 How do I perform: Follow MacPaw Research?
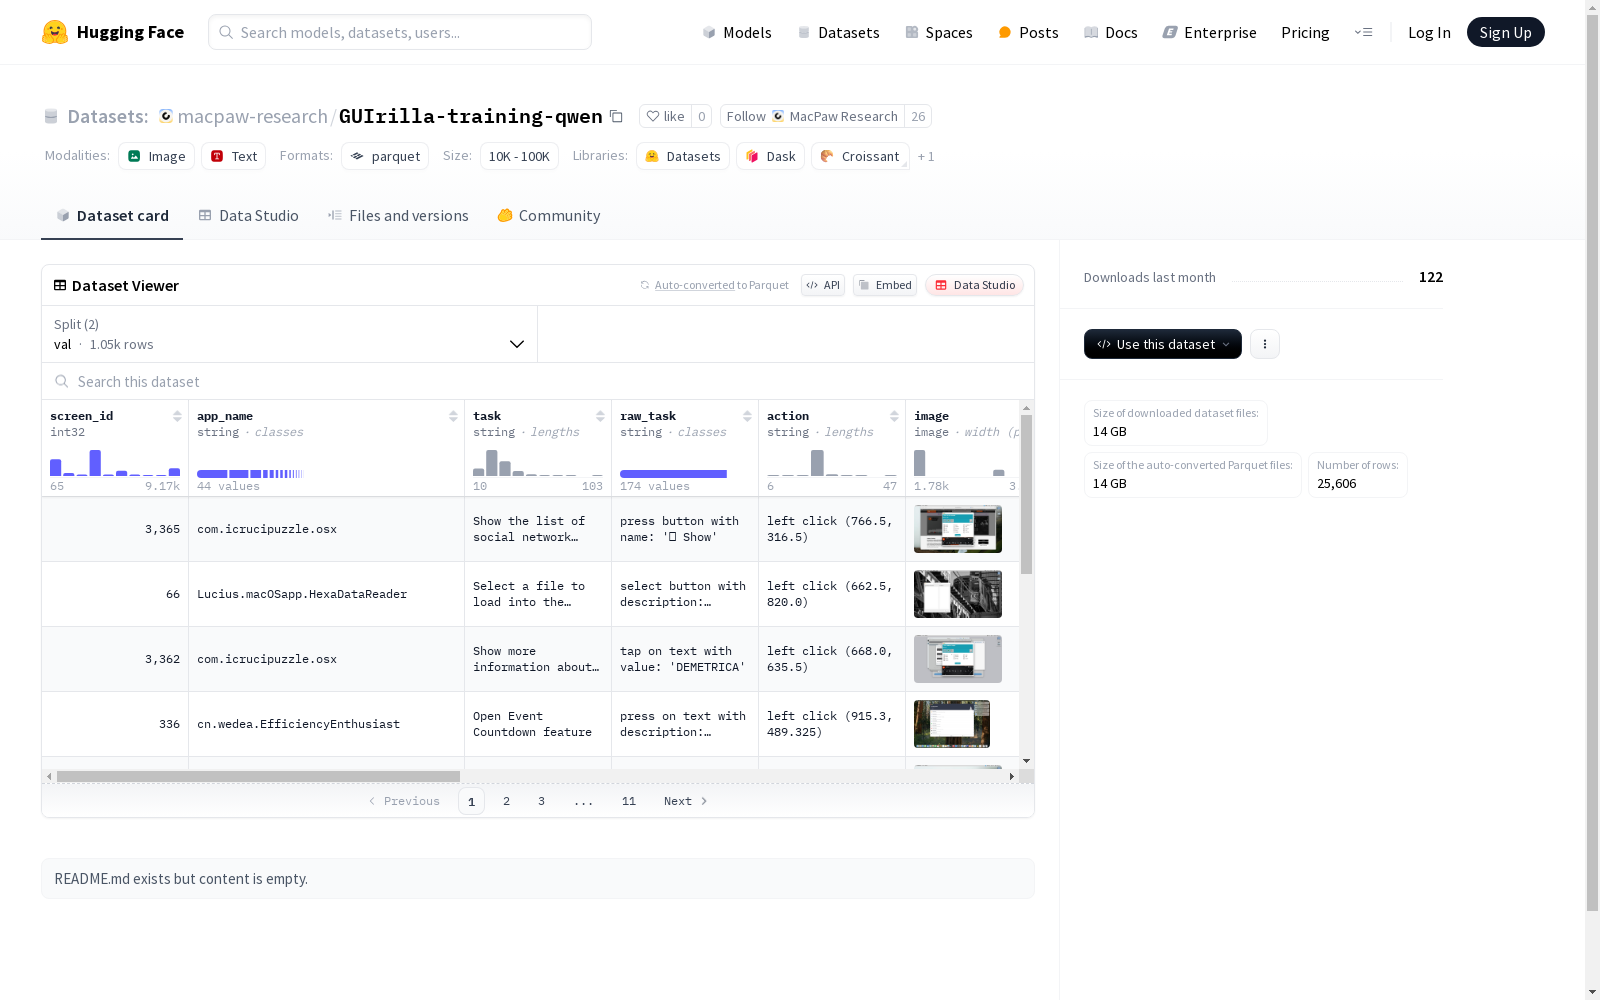click(812, 116)
